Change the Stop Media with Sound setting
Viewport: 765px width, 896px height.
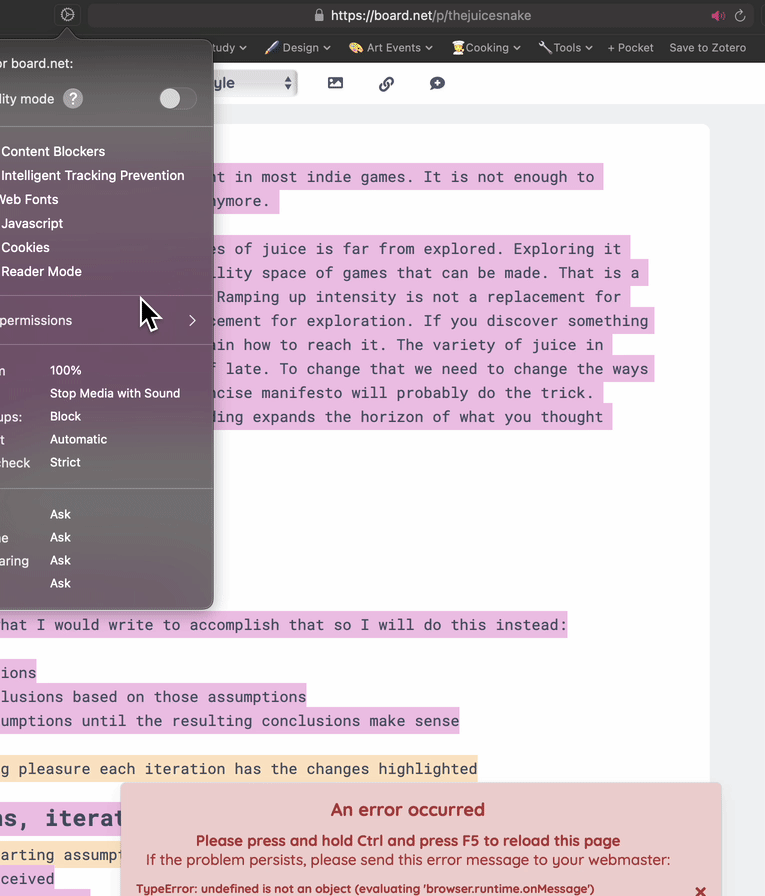[x=115, y=393]
